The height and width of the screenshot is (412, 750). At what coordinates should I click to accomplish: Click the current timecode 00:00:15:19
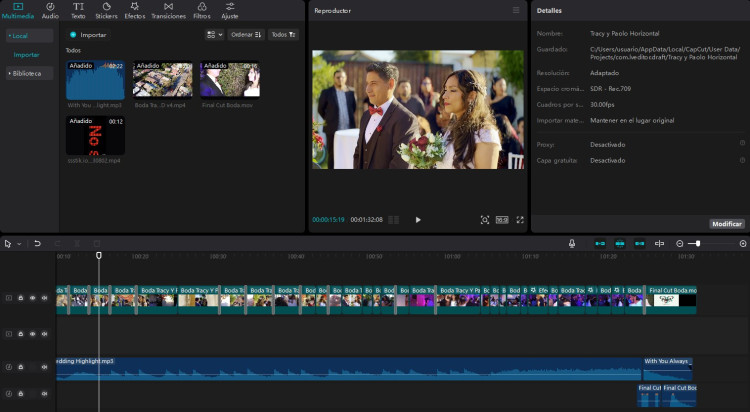[x=328, y=220]
